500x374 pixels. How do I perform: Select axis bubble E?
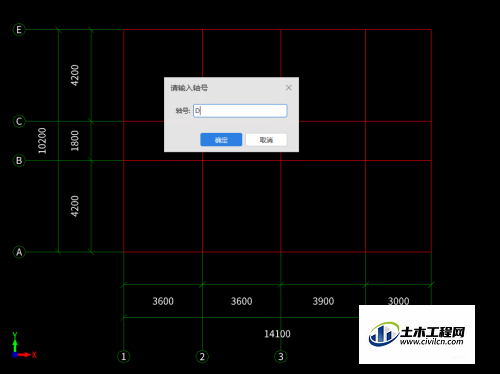[19, 30]
